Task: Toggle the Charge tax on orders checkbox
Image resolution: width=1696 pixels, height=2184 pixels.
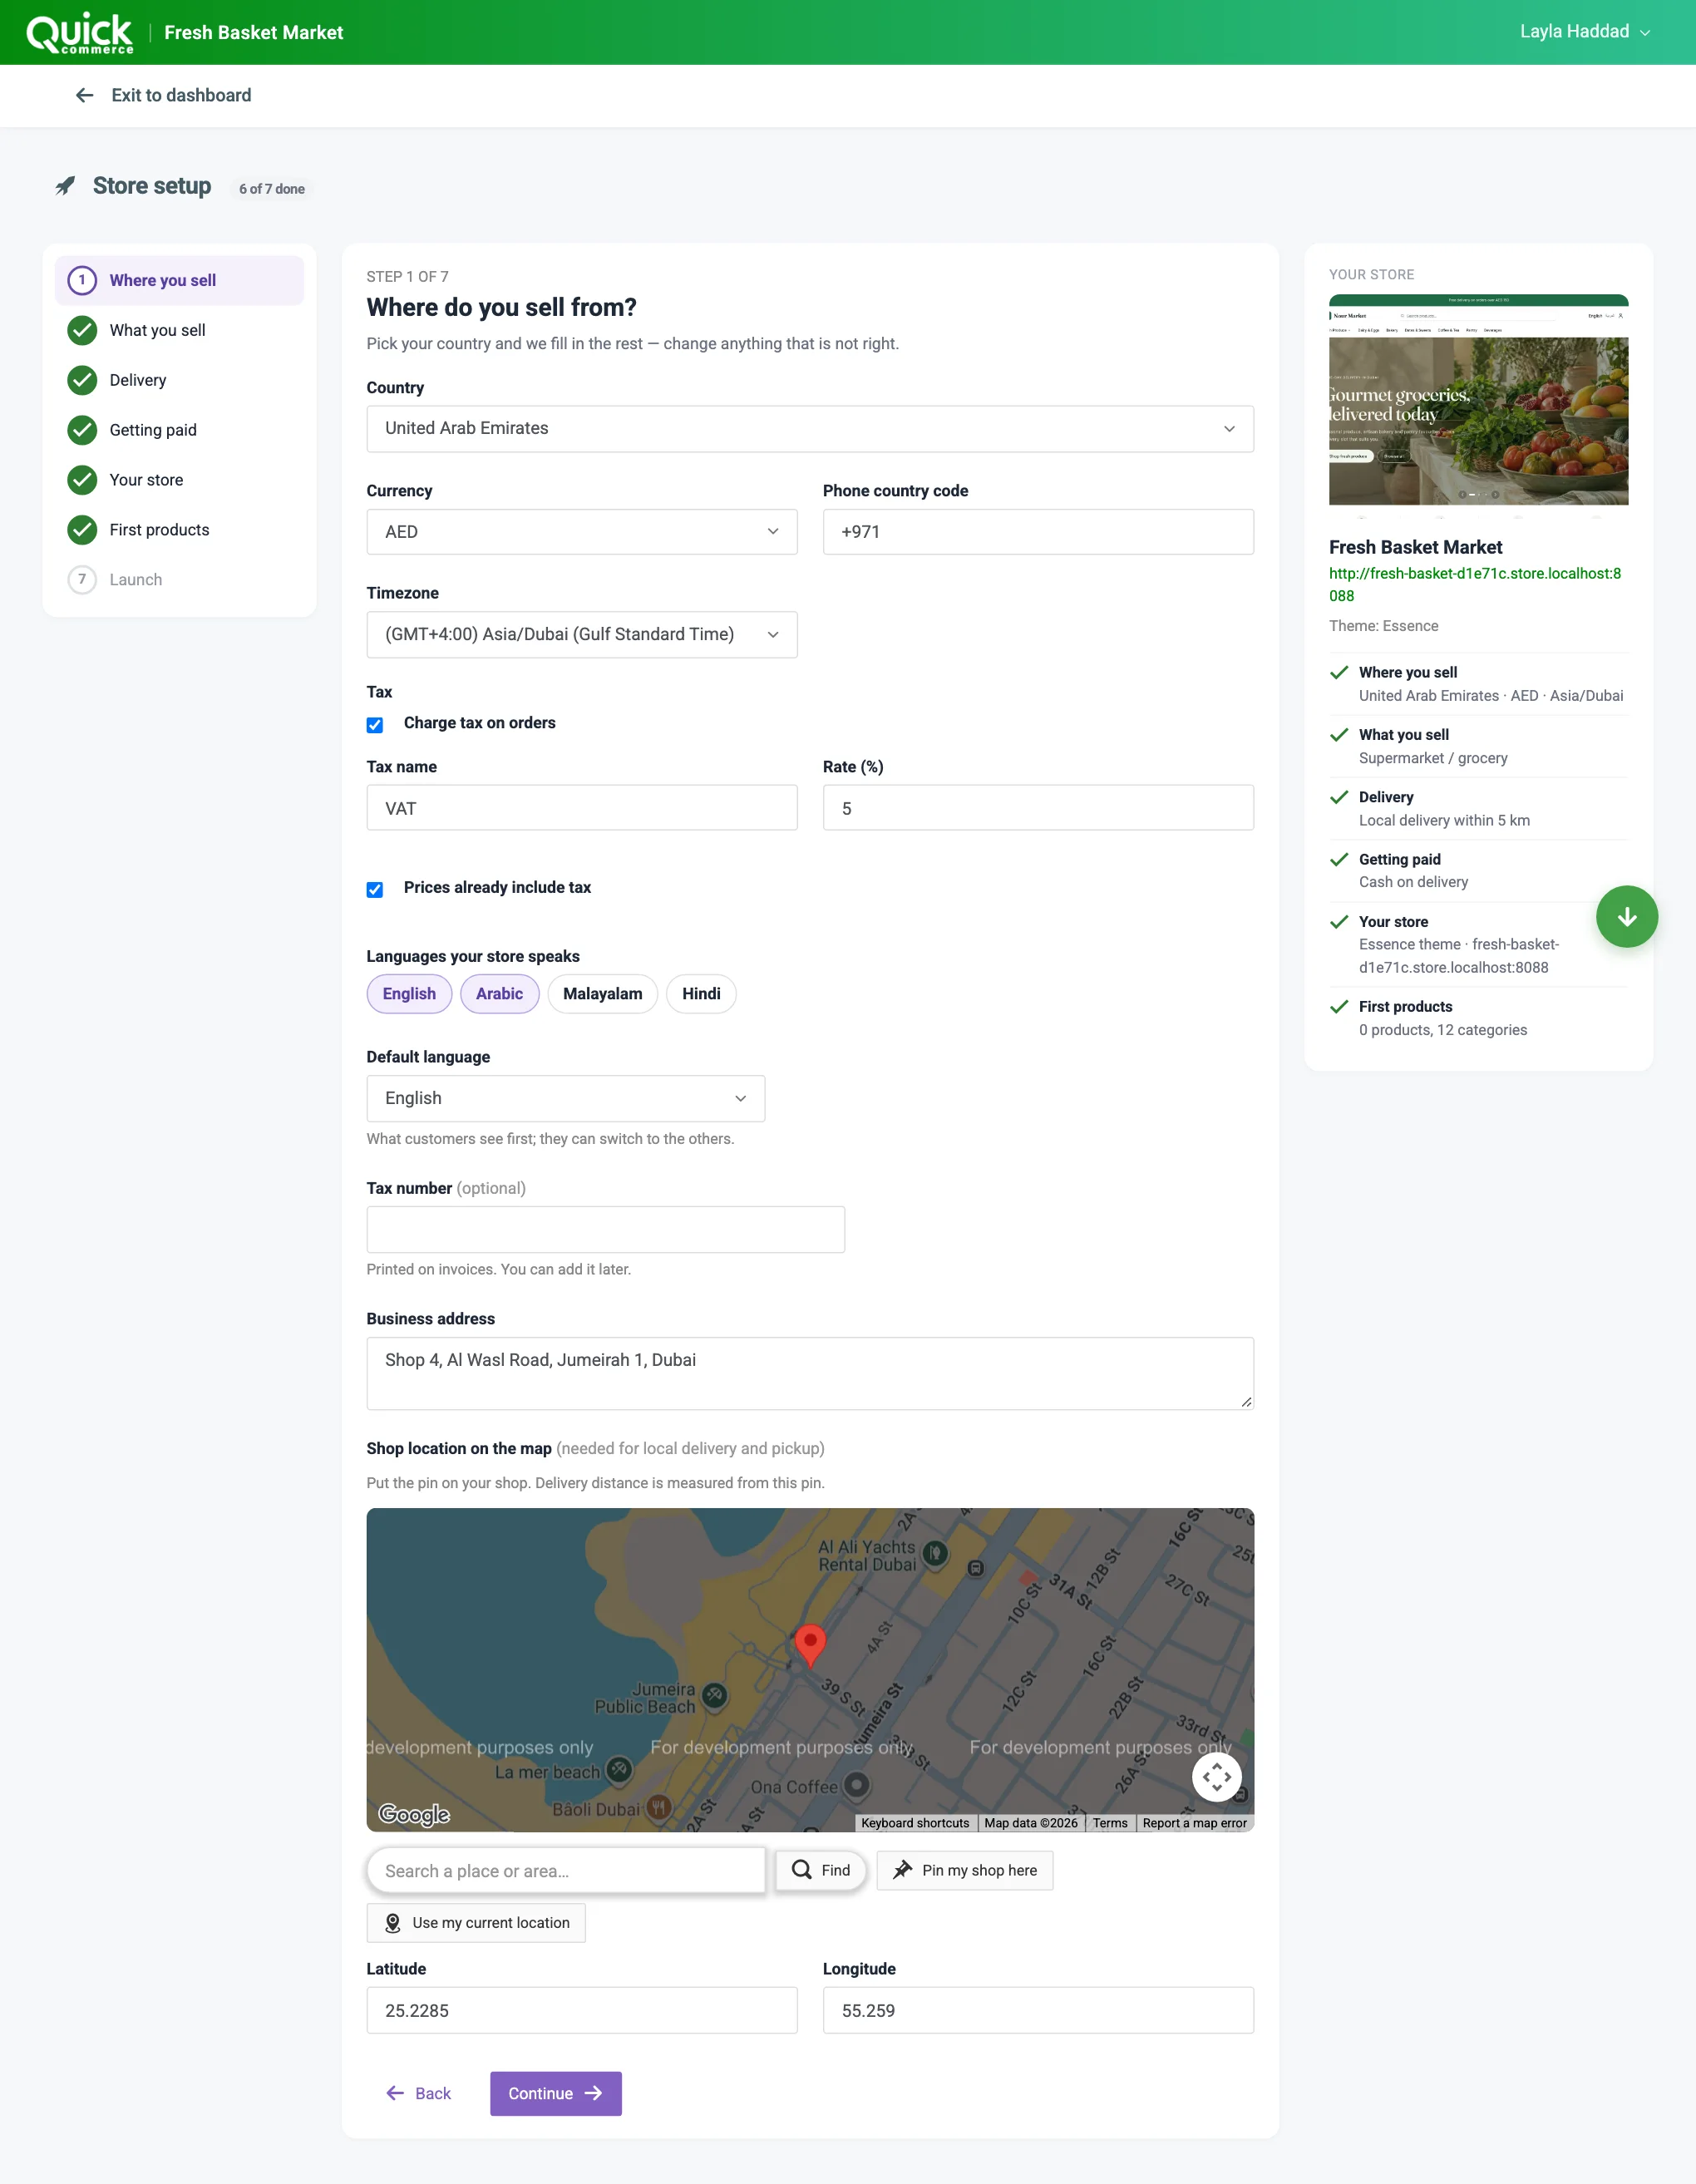Action: coord(375,725)
